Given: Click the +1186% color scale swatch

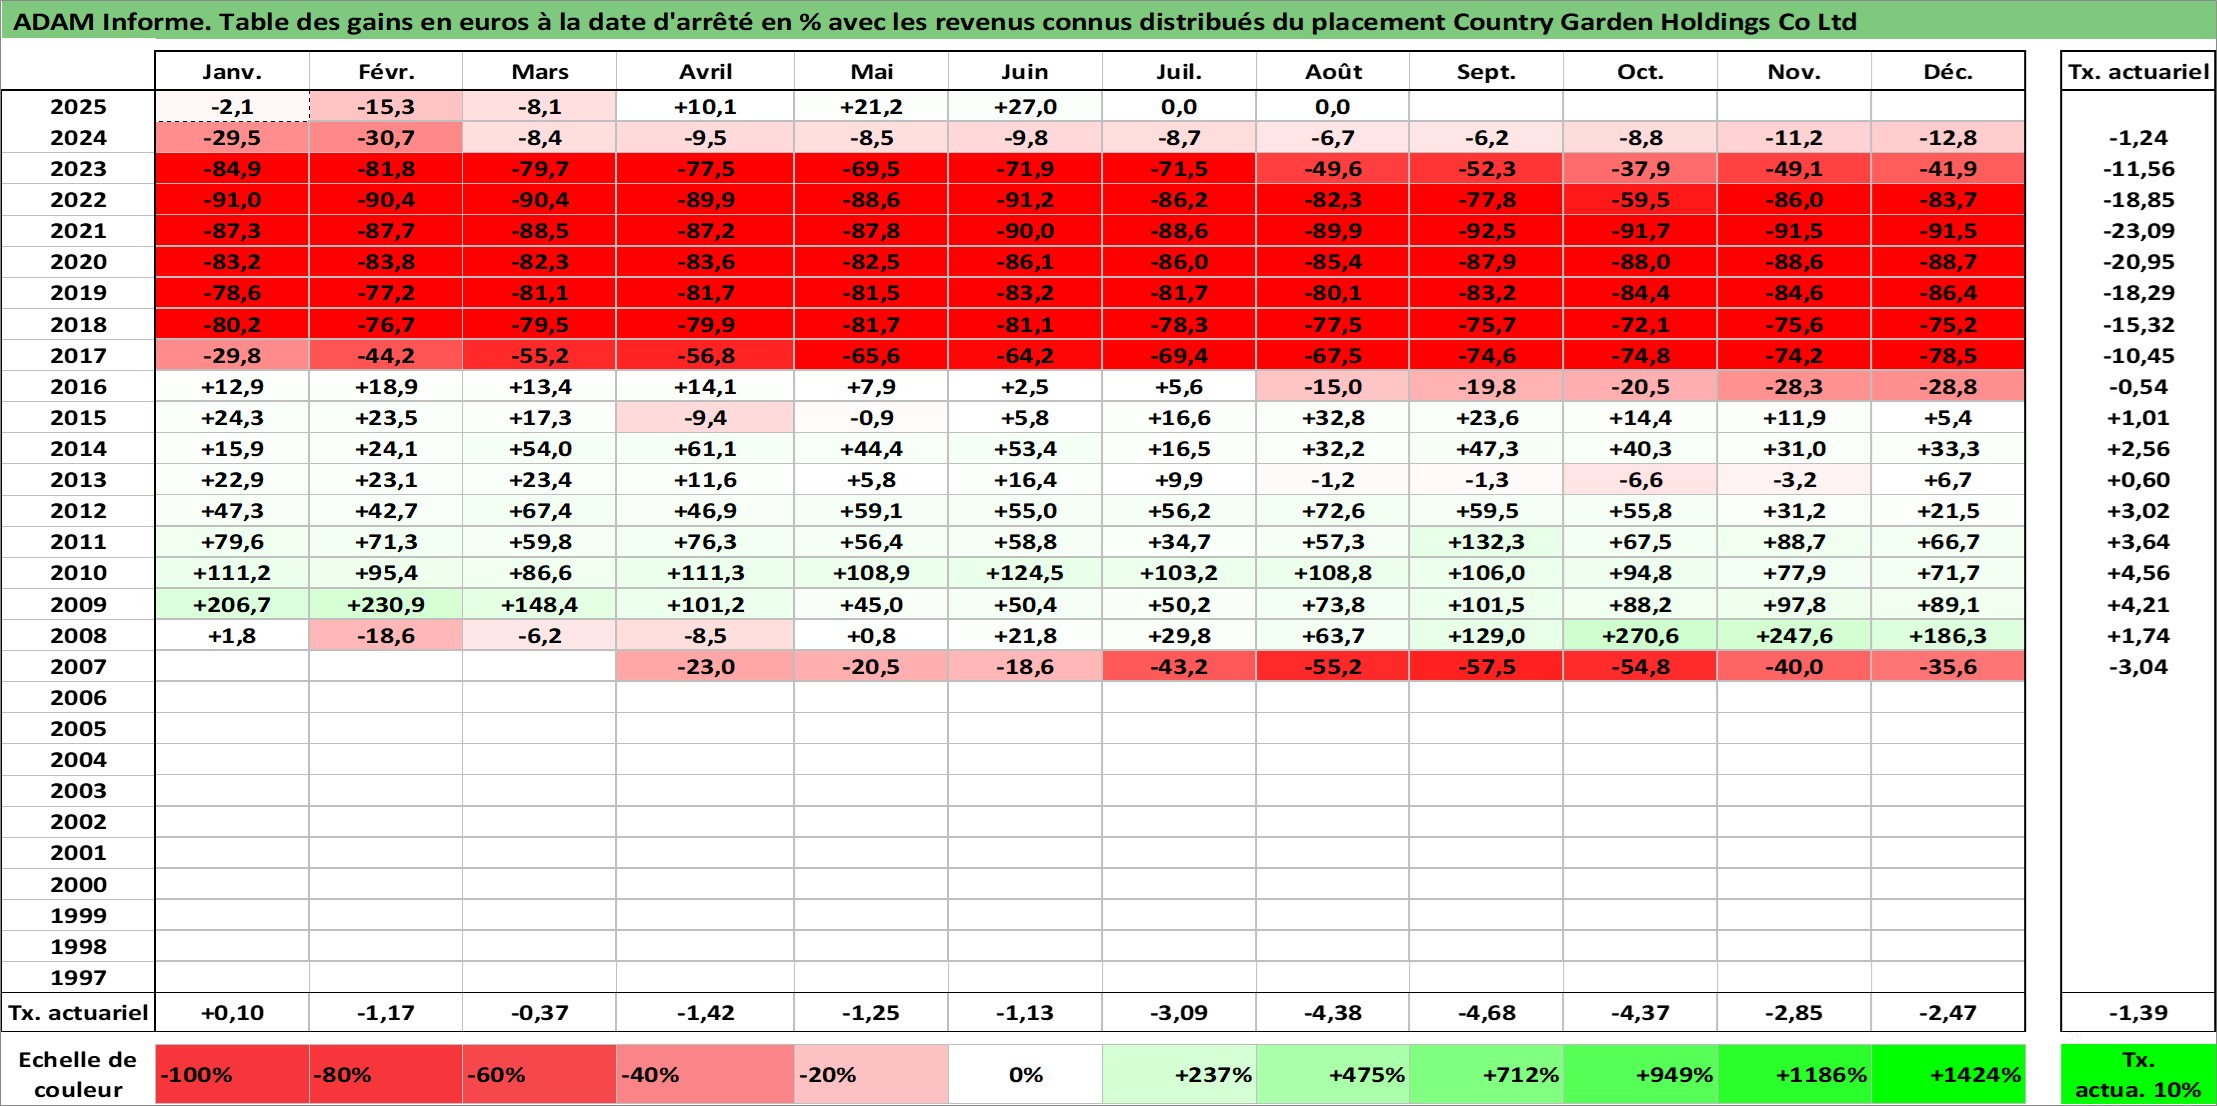Looking at the screenshot, I should tap(1794, 1075).
